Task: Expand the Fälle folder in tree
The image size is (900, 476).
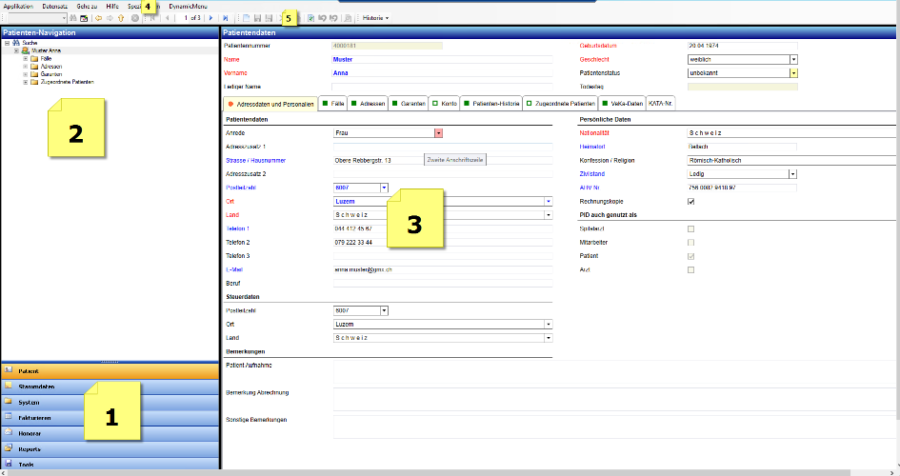Action: point(24,58)
